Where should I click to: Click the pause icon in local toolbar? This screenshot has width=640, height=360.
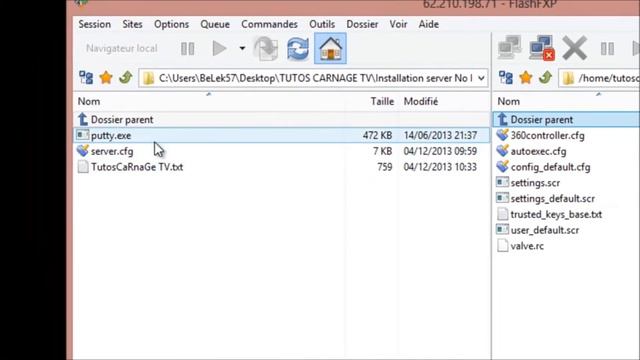pyautogui.click(x=187, y=49)
